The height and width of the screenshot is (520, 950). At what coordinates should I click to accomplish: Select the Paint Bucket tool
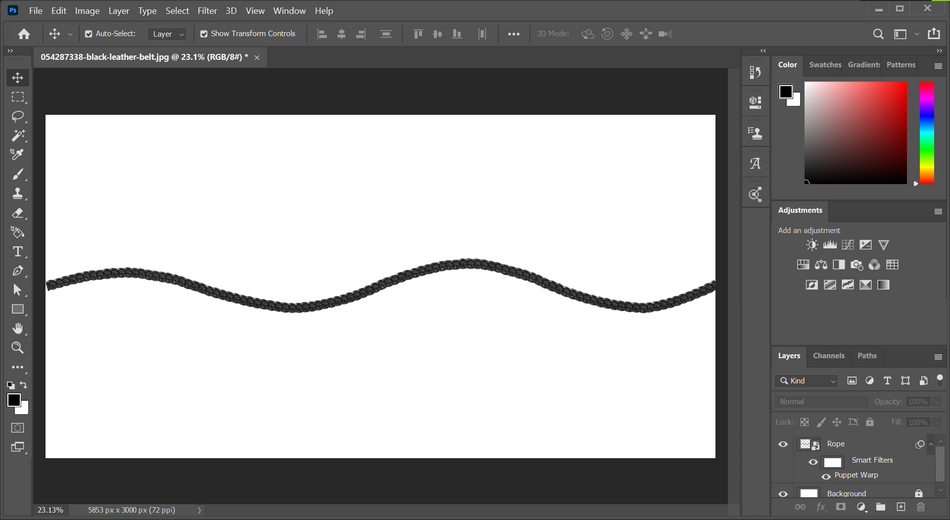18,232
